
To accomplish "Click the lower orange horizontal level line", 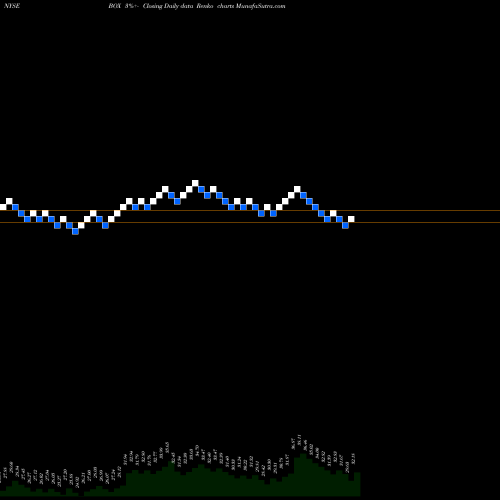I will (250, 222).
